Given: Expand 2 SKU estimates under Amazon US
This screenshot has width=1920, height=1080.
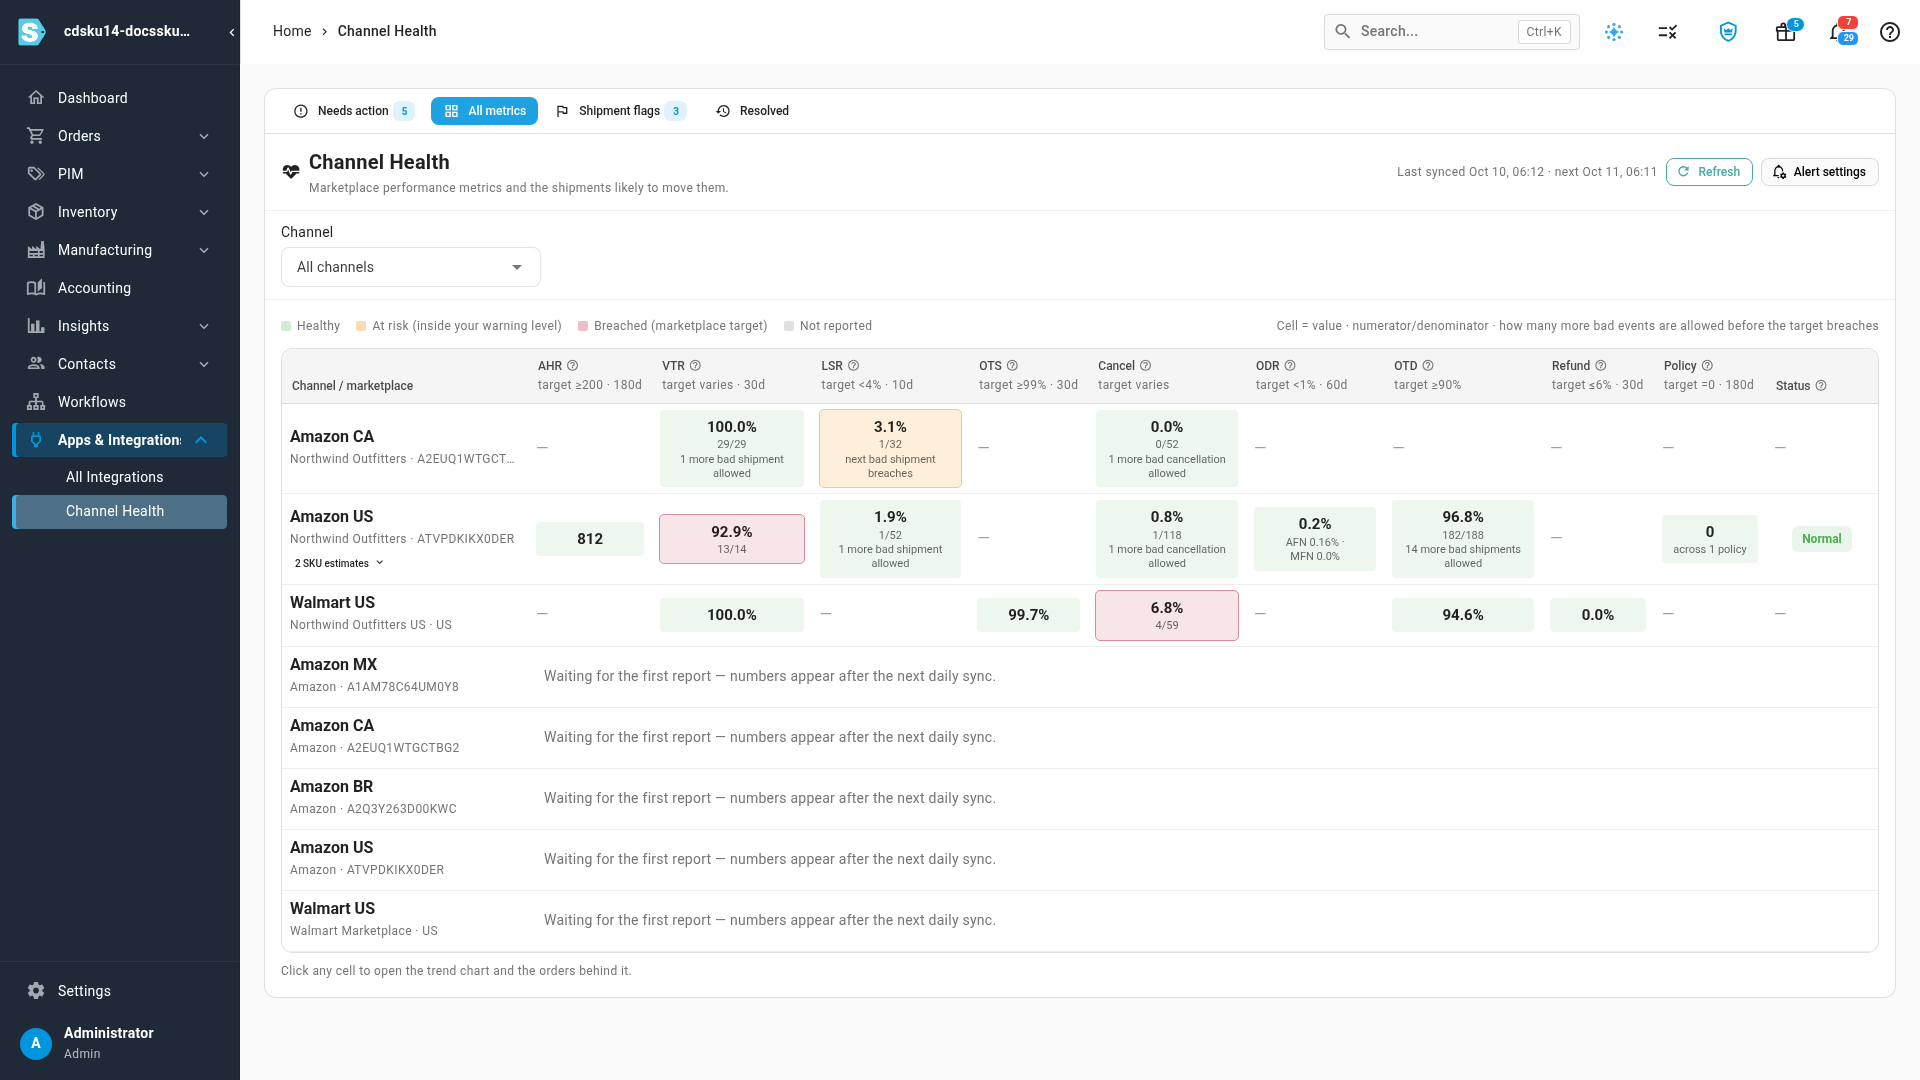Looking at the screenshot, I should [x=339, y=564].
